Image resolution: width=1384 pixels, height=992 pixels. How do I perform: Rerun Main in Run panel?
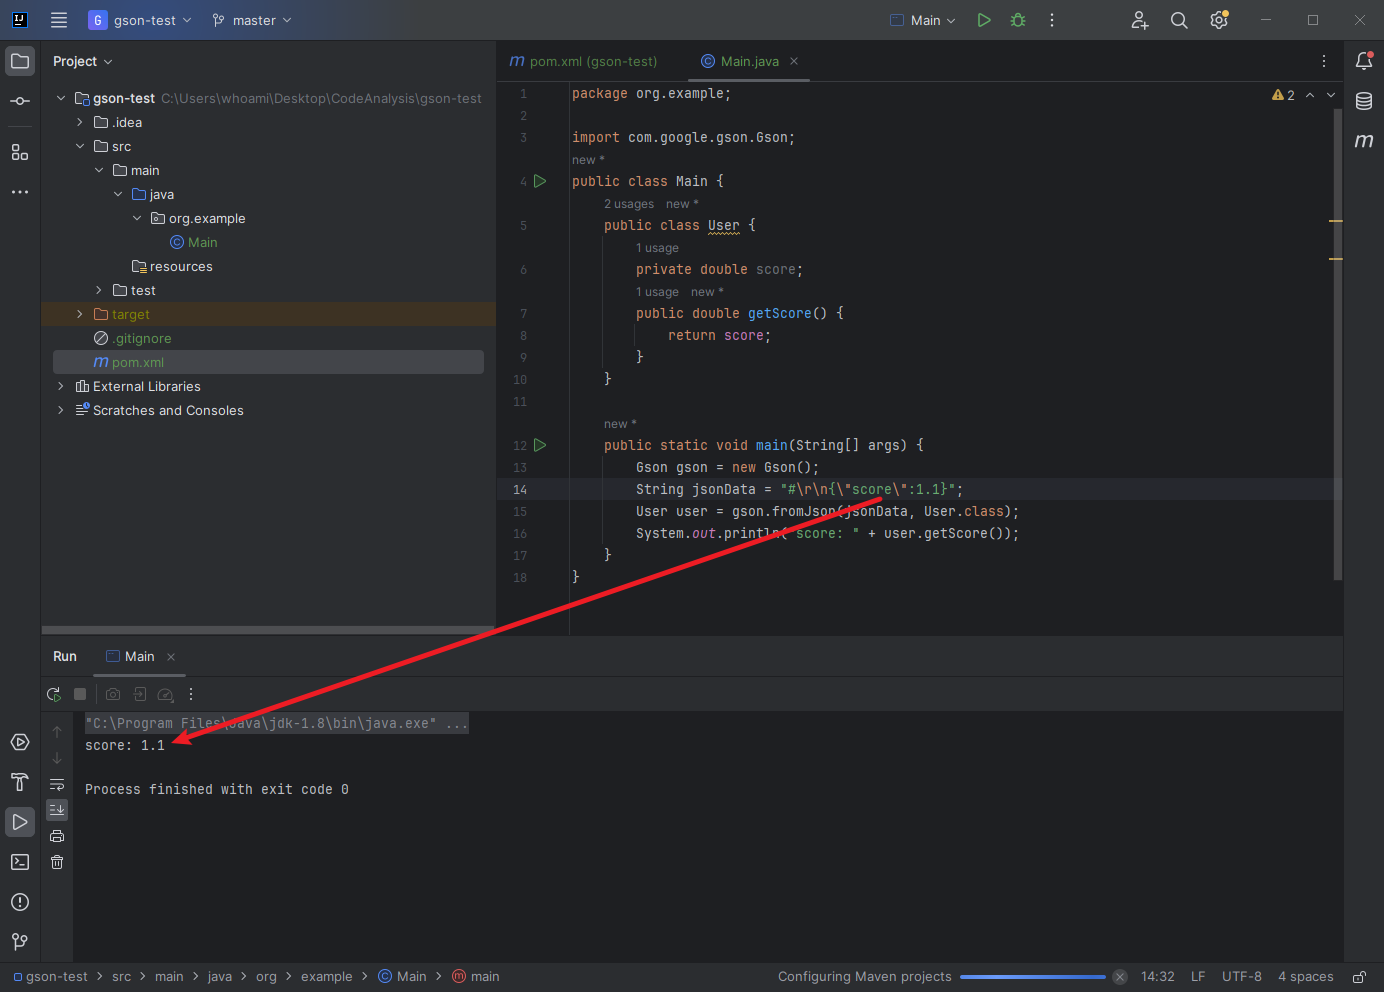54,694
